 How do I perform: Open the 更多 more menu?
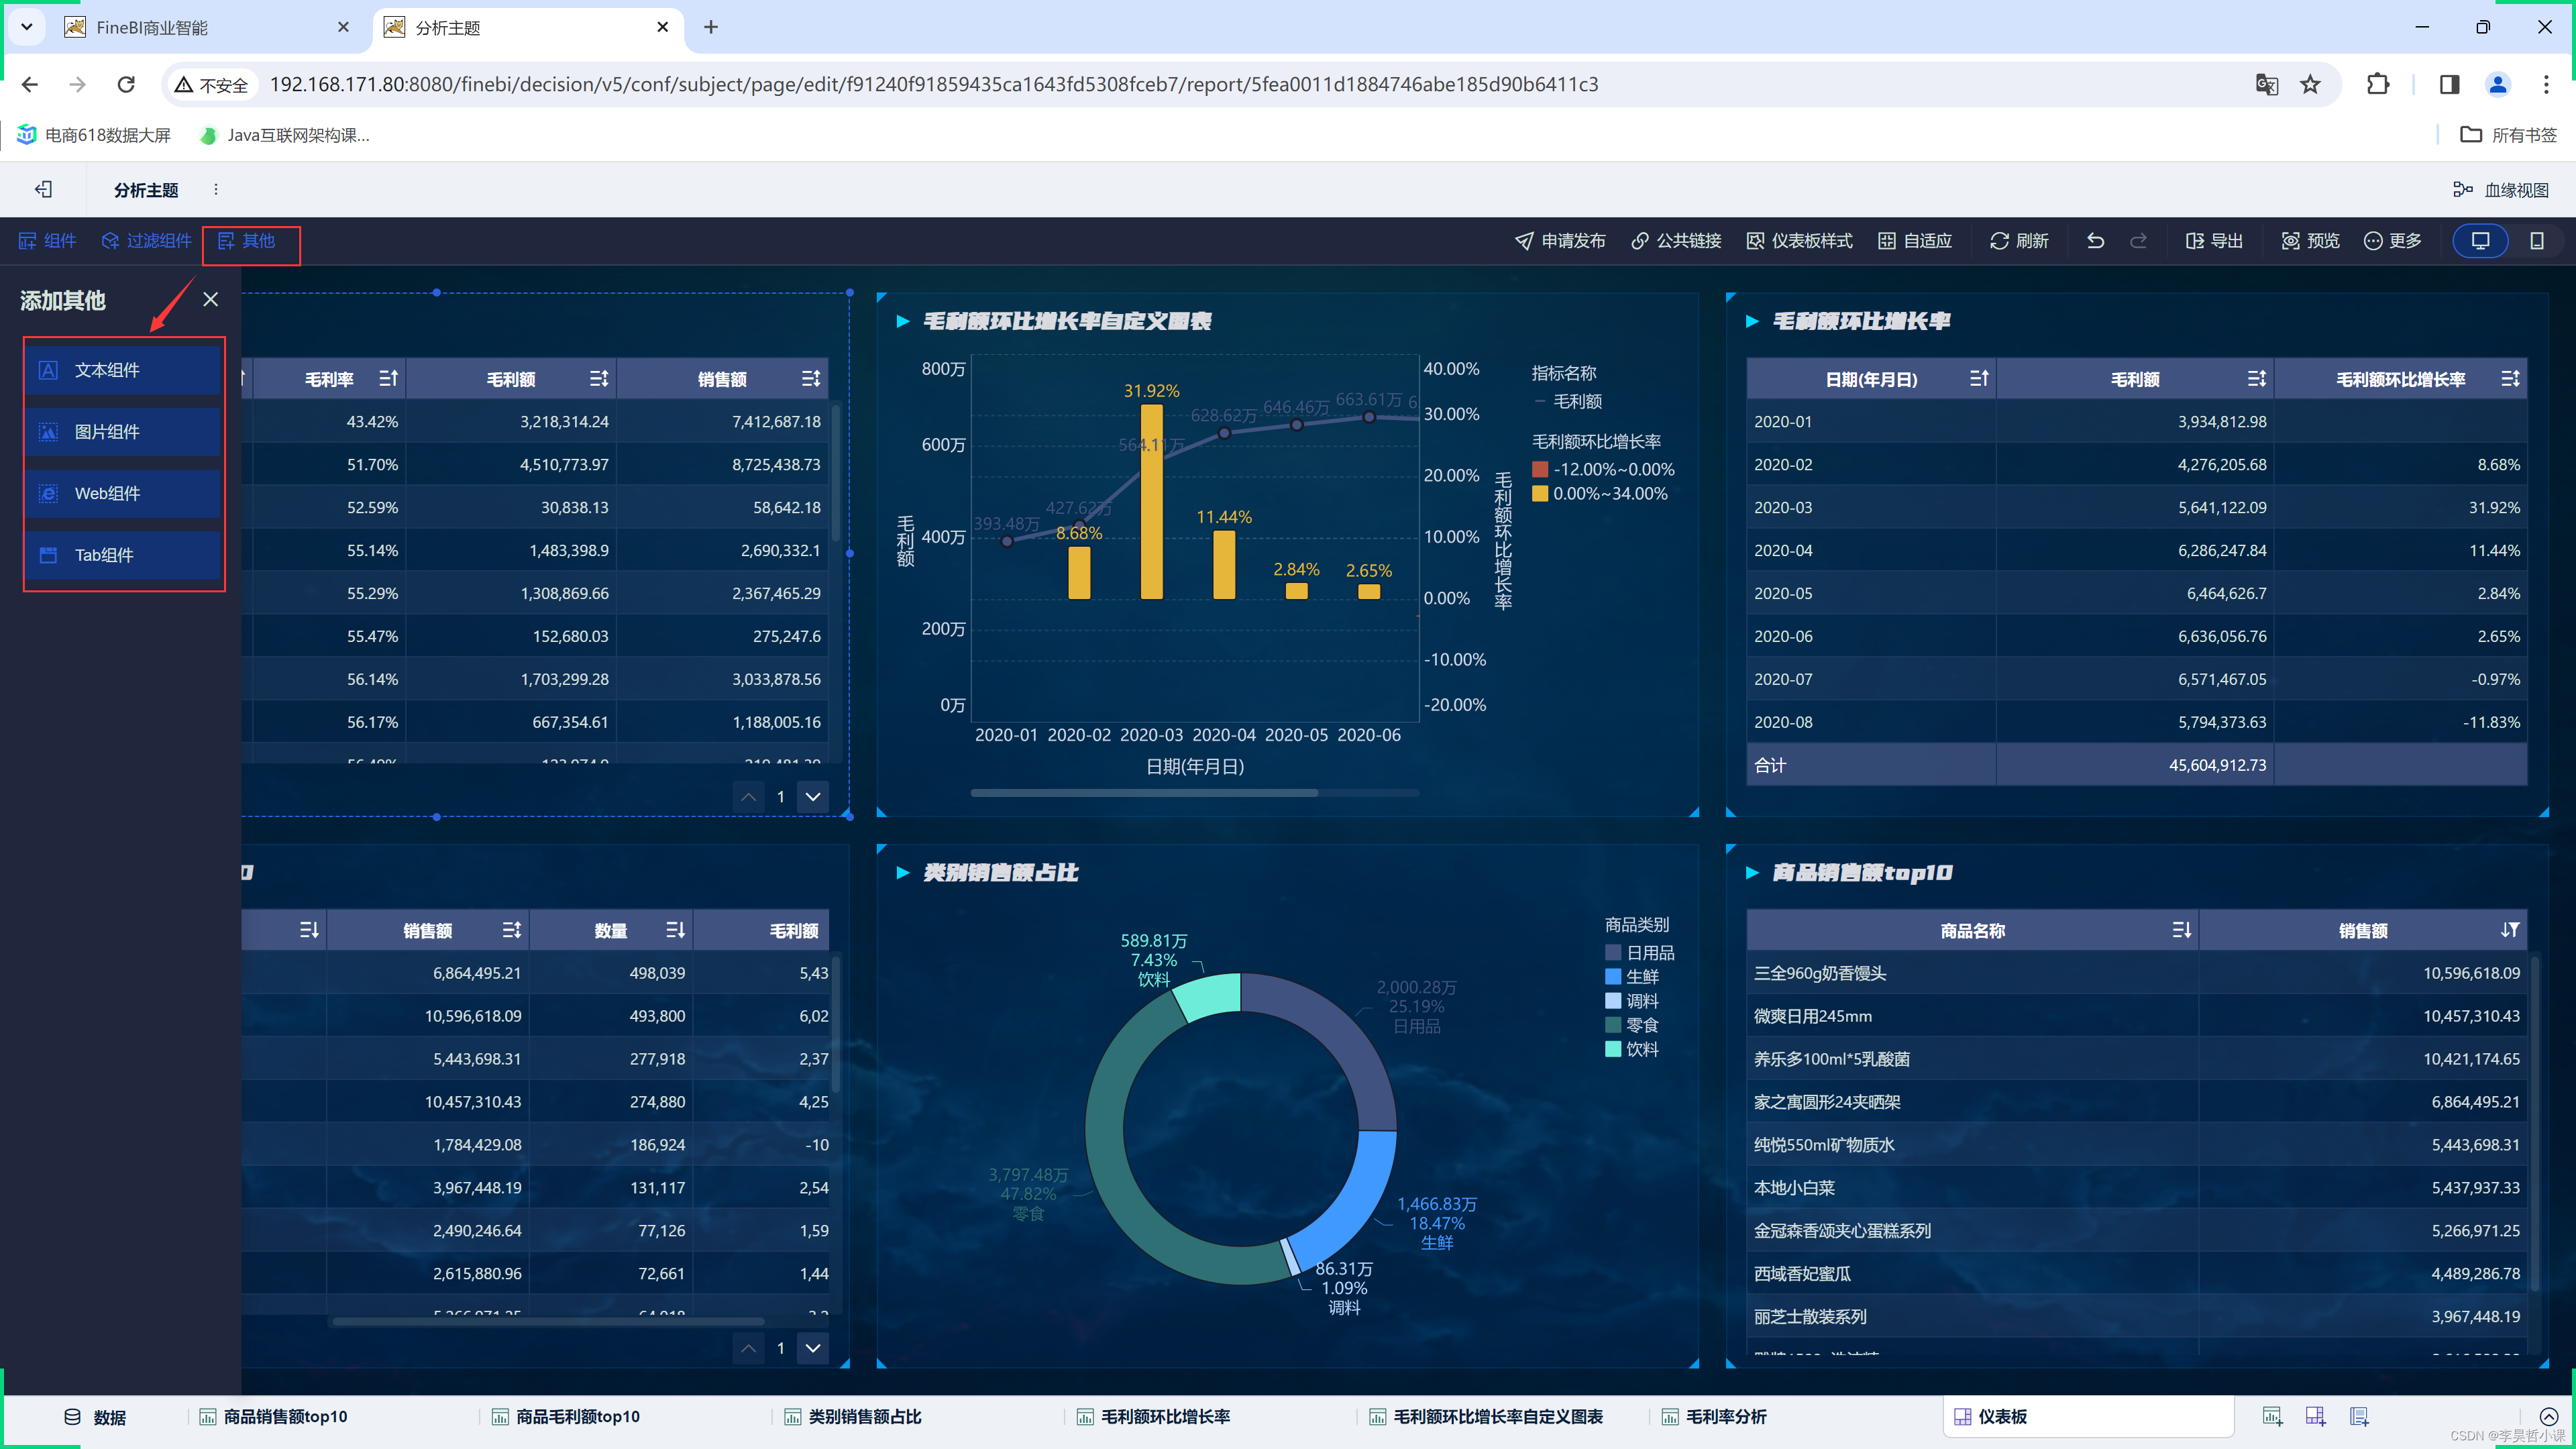click(x=2392, y=241)
